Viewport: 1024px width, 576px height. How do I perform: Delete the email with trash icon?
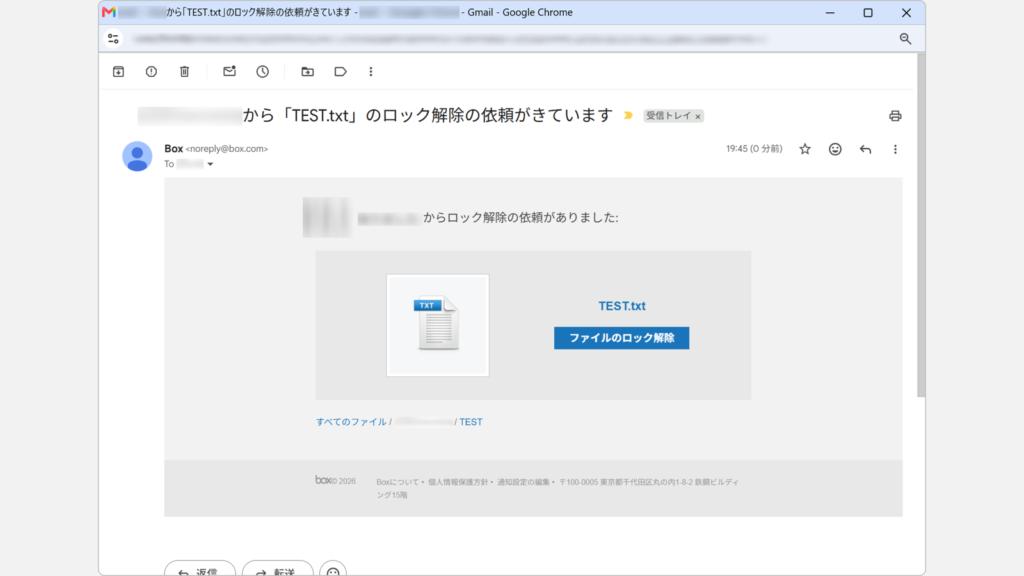tap(185, 72)
